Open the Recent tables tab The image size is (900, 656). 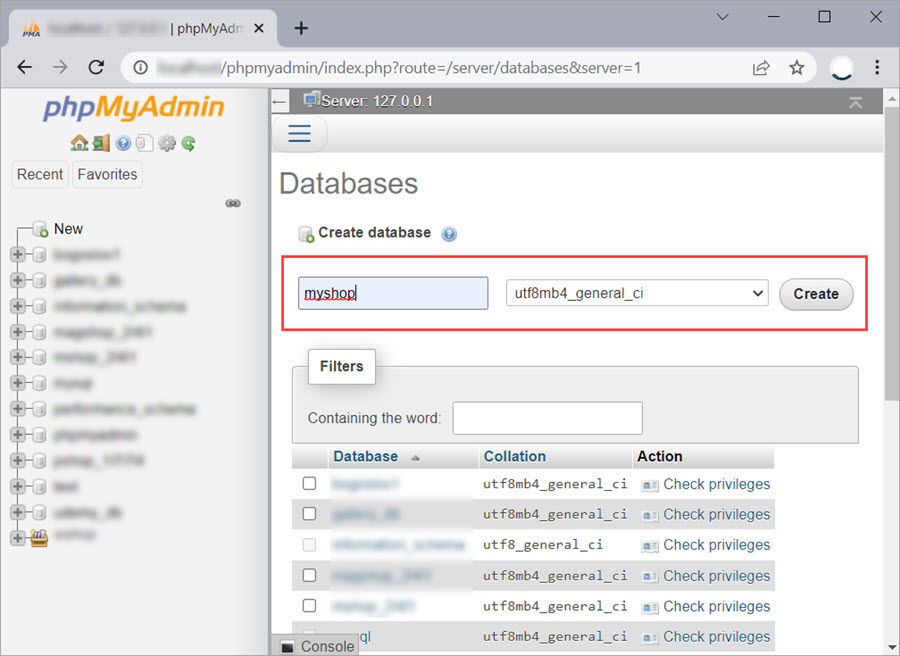click(x=40, y=174)
